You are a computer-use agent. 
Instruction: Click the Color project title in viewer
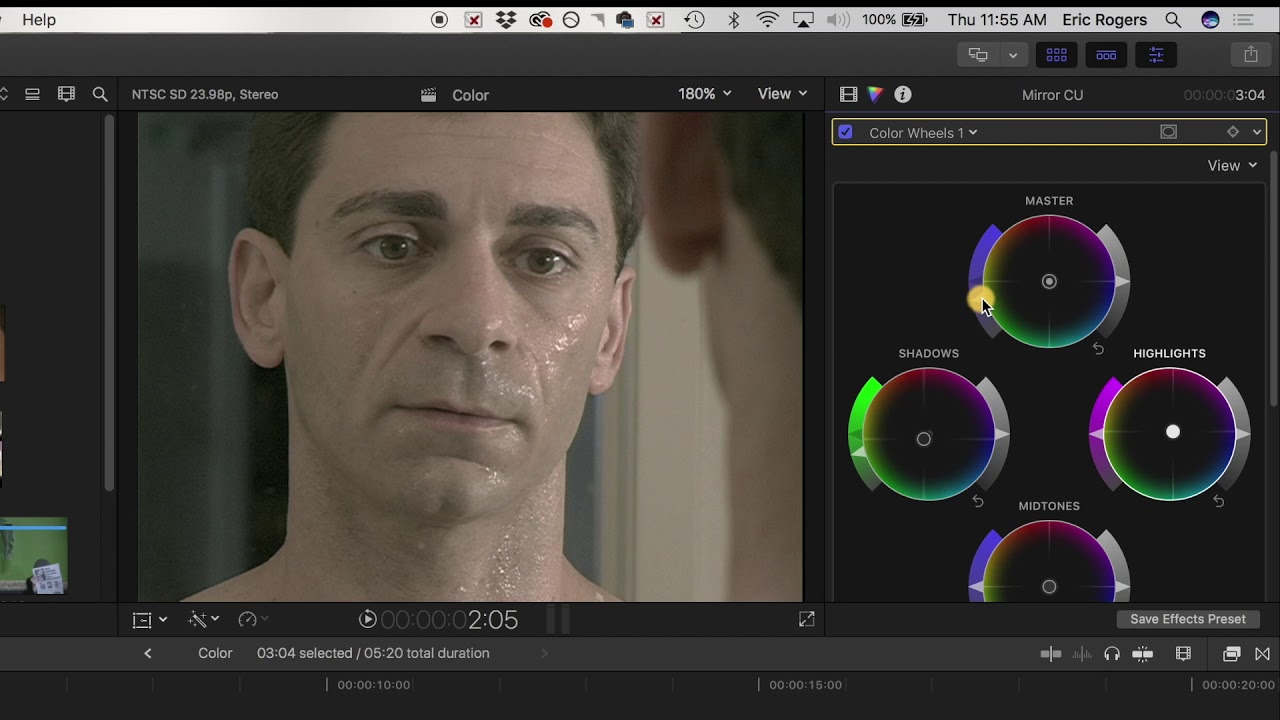pyautogui.click(x=470, y=95)
